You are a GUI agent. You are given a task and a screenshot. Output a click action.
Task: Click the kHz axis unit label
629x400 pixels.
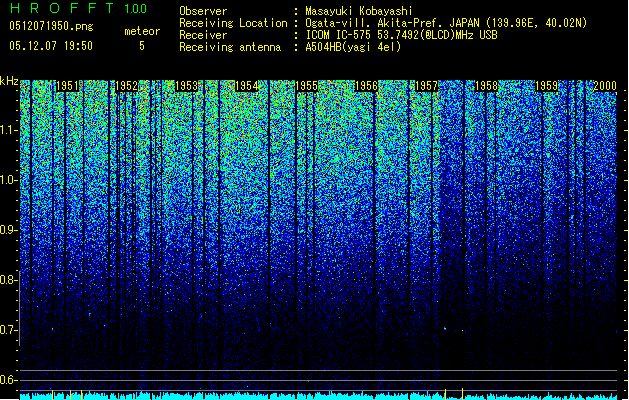pos(9,81)
